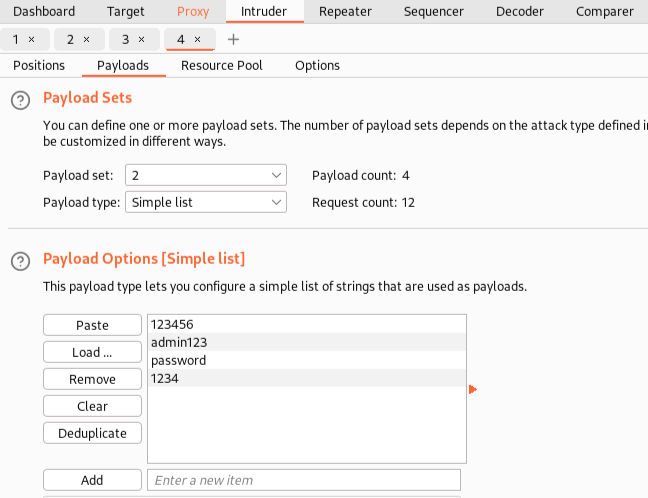Open the Resource Pool sub-tab
Image resolution: width=648 pixels, height=498 pixels.
tap(222, 66)
